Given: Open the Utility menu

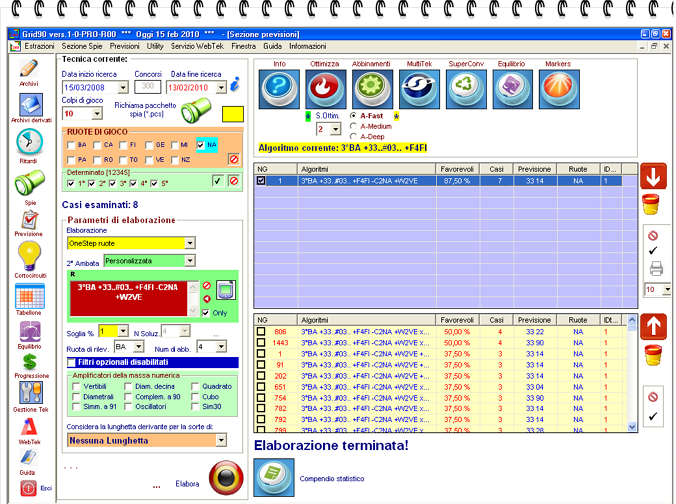Looking at the screenshot, I should pos(155,46).
